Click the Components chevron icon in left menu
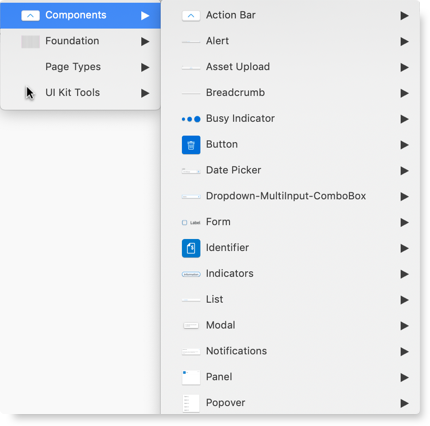 [30, 15]
